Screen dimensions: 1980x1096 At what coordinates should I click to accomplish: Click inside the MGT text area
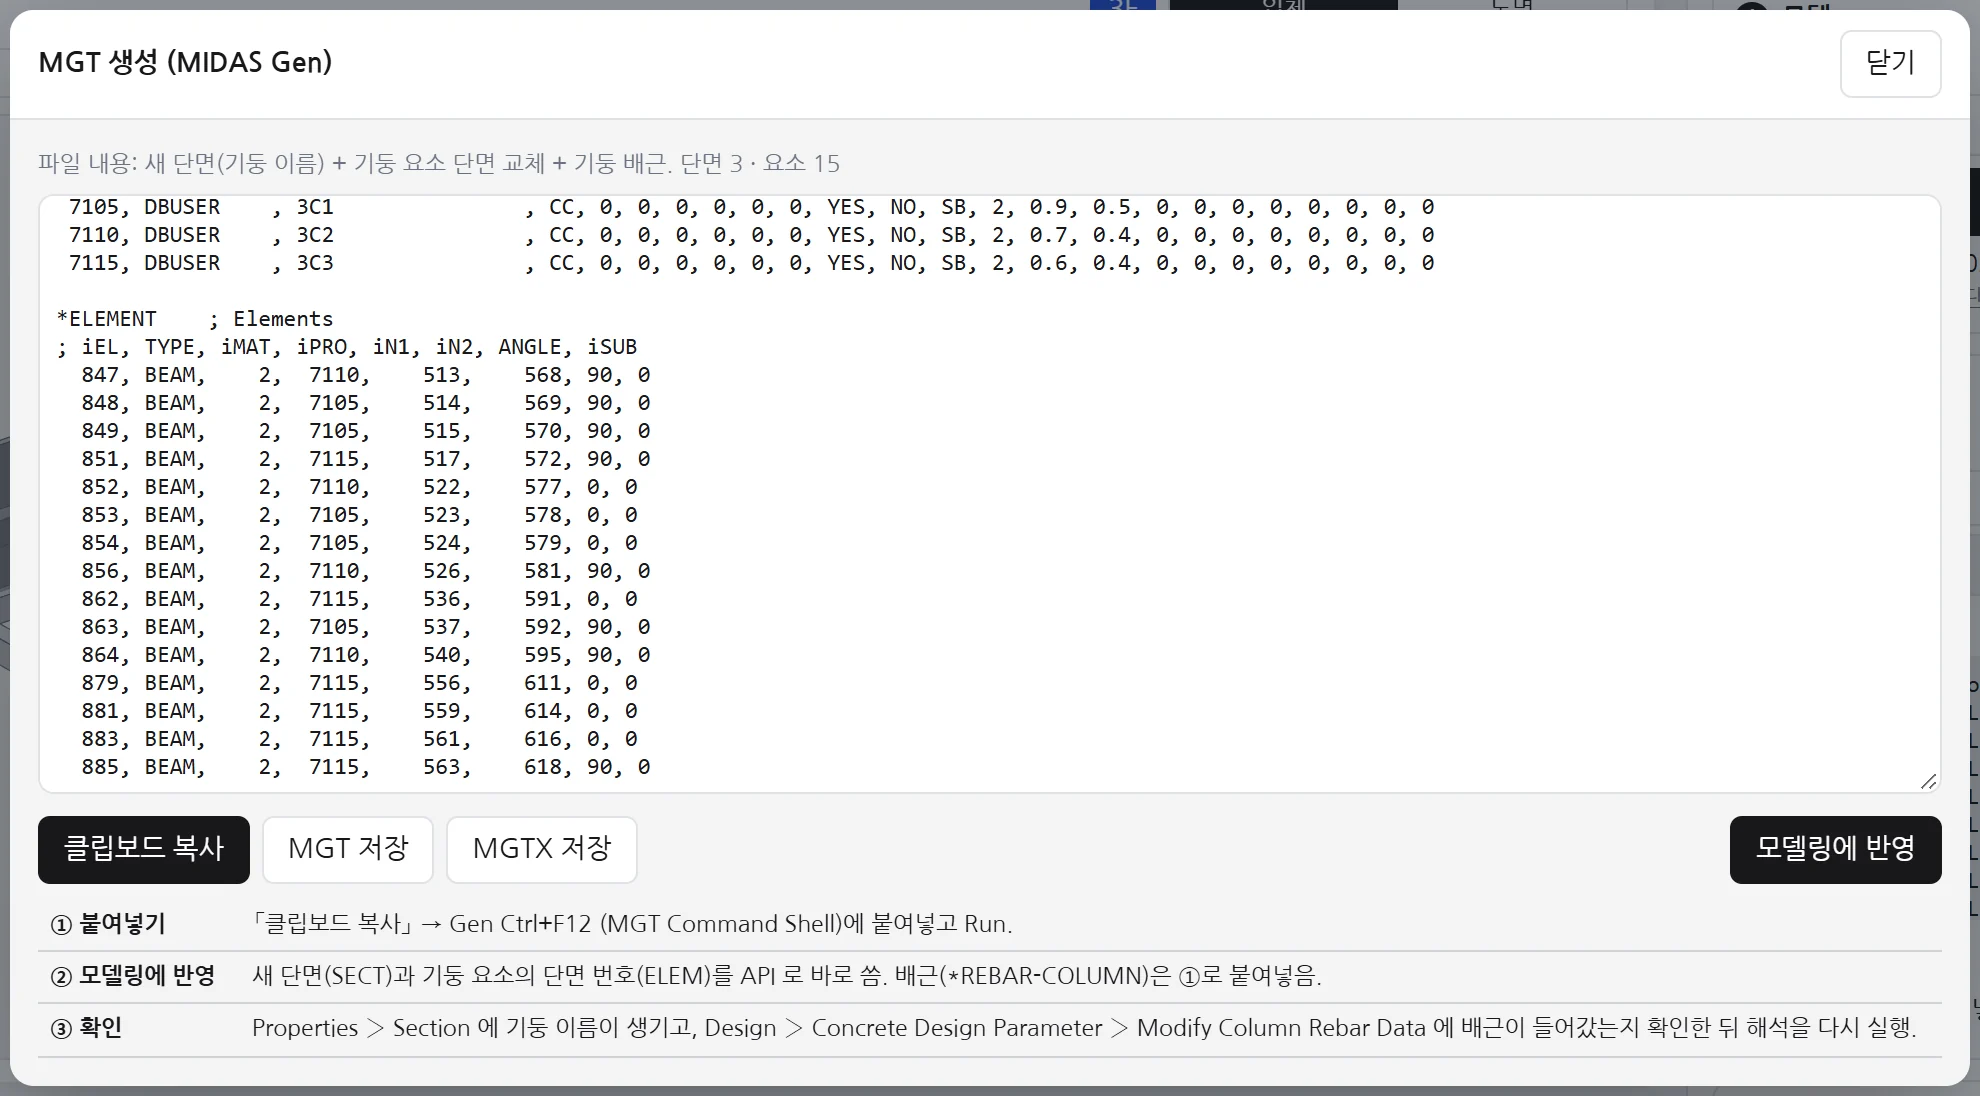pos(989,494)
